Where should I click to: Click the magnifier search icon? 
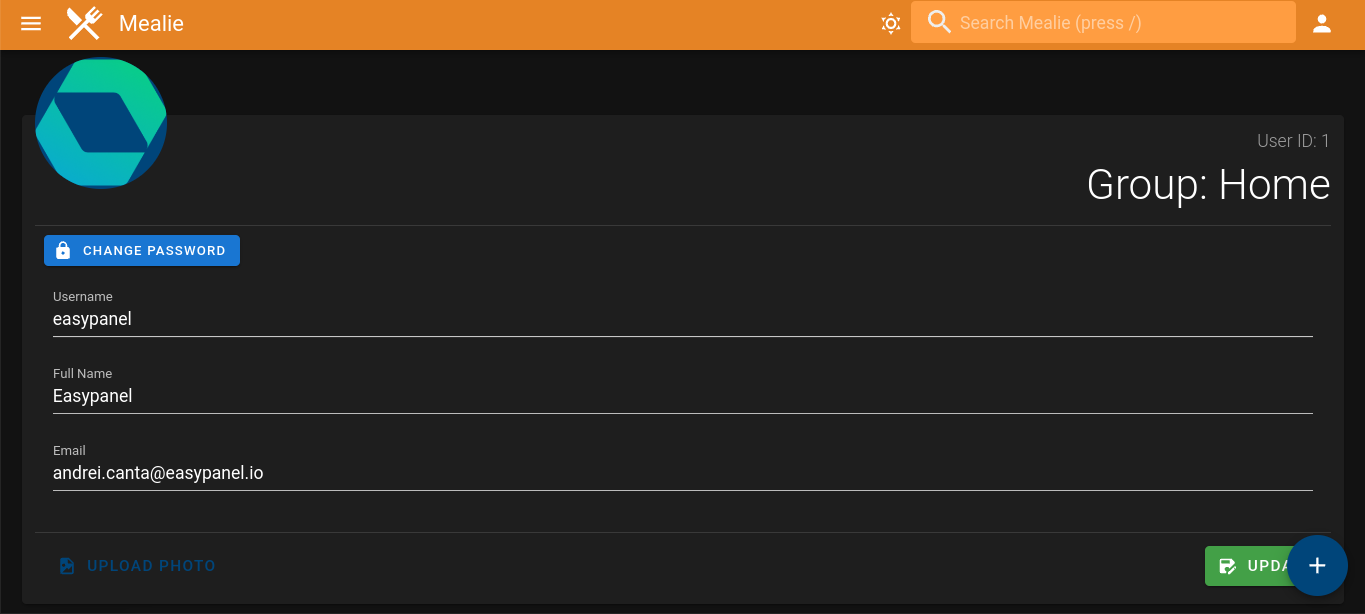[939, 22]
